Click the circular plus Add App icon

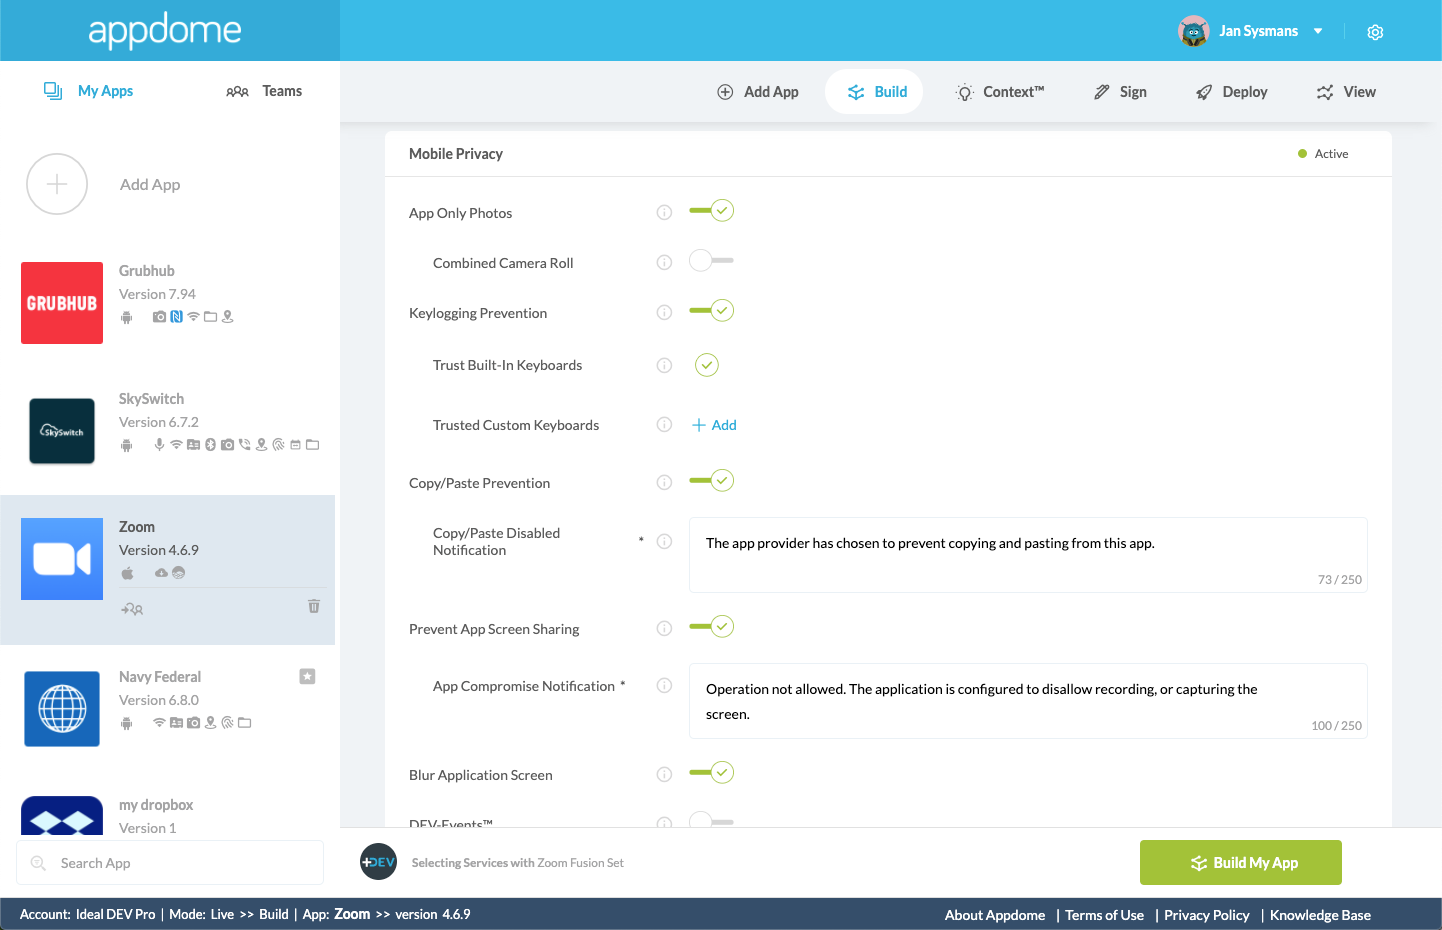[57, 184]
